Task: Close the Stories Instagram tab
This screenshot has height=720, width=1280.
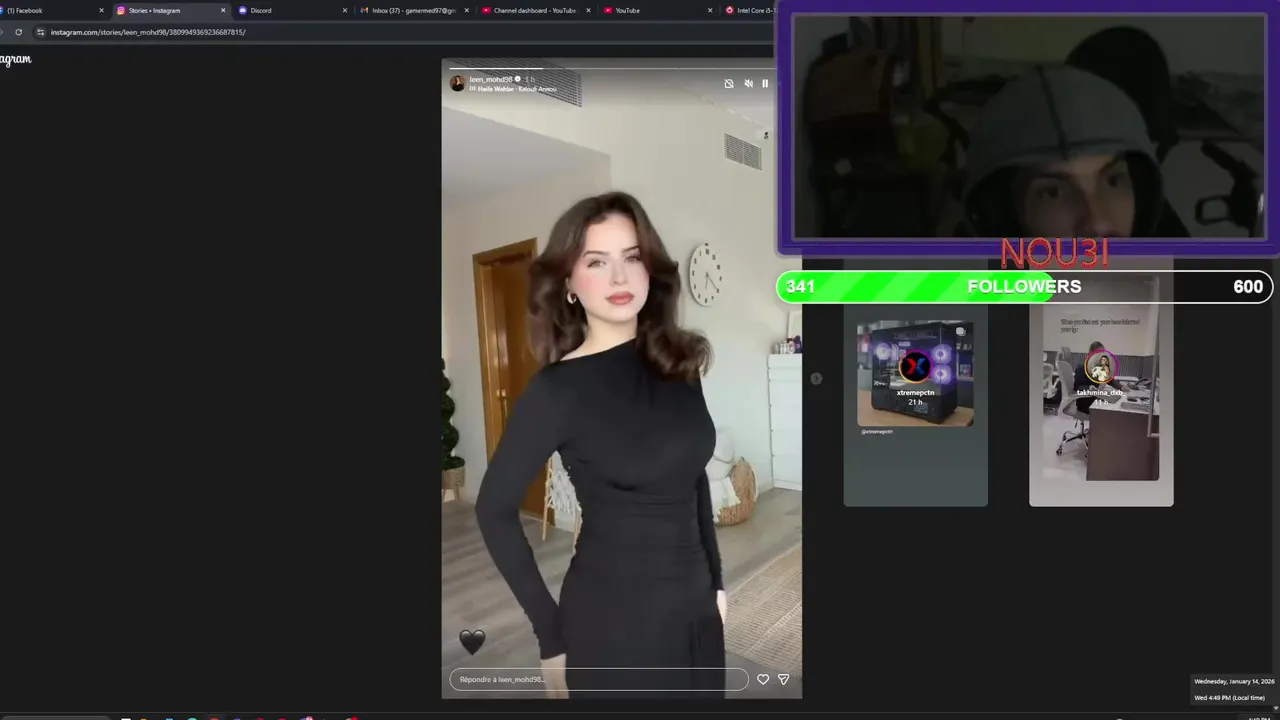Action: pyautogui.click(x=223, y=10)
